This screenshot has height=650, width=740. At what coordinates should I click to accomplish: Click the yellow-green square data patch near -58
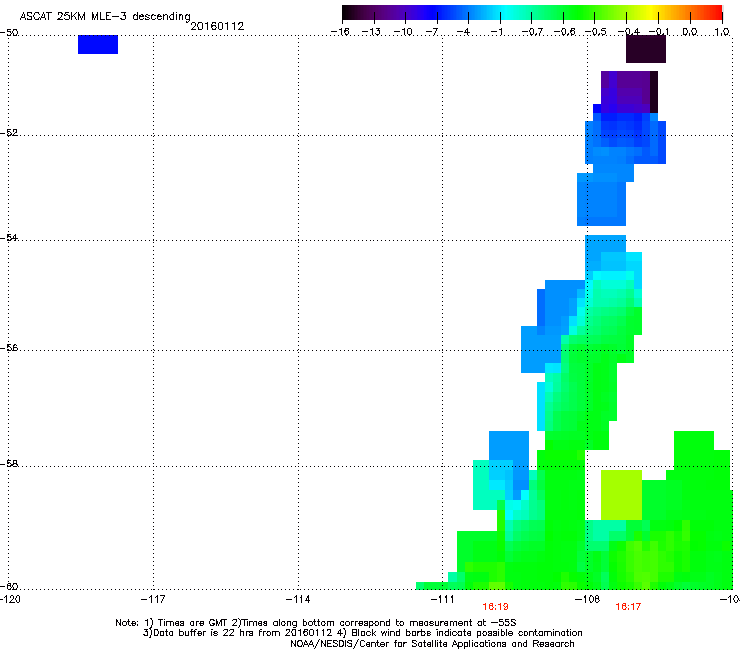pyautogui.click(x=621, y=495)
